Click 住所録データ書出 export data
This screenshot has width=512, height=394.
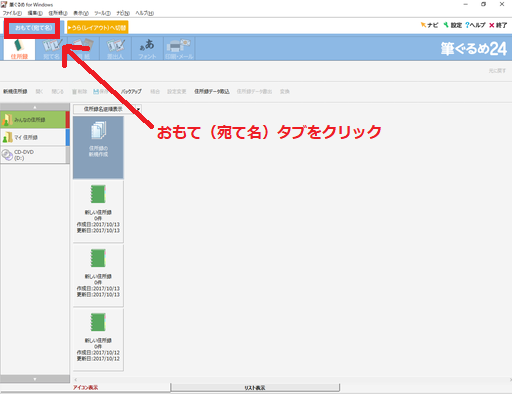pos(254,91)
